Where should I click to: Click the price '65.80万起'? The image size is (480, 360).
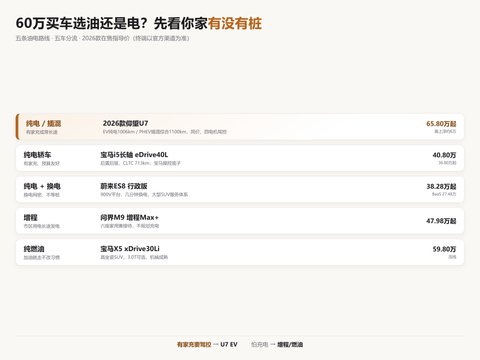click(441, 124)
